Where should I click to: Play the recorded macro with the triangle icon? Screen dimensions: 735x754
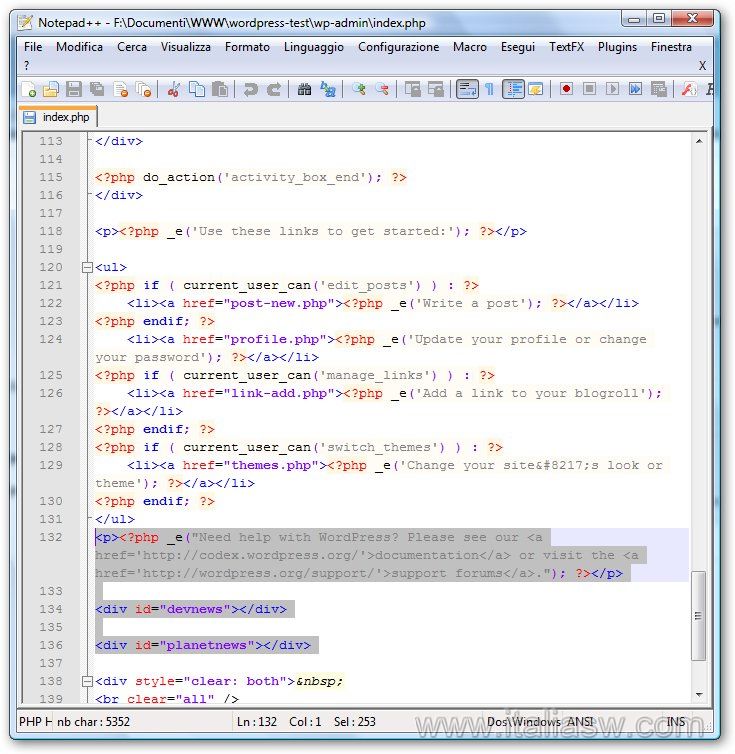point(612,89)
